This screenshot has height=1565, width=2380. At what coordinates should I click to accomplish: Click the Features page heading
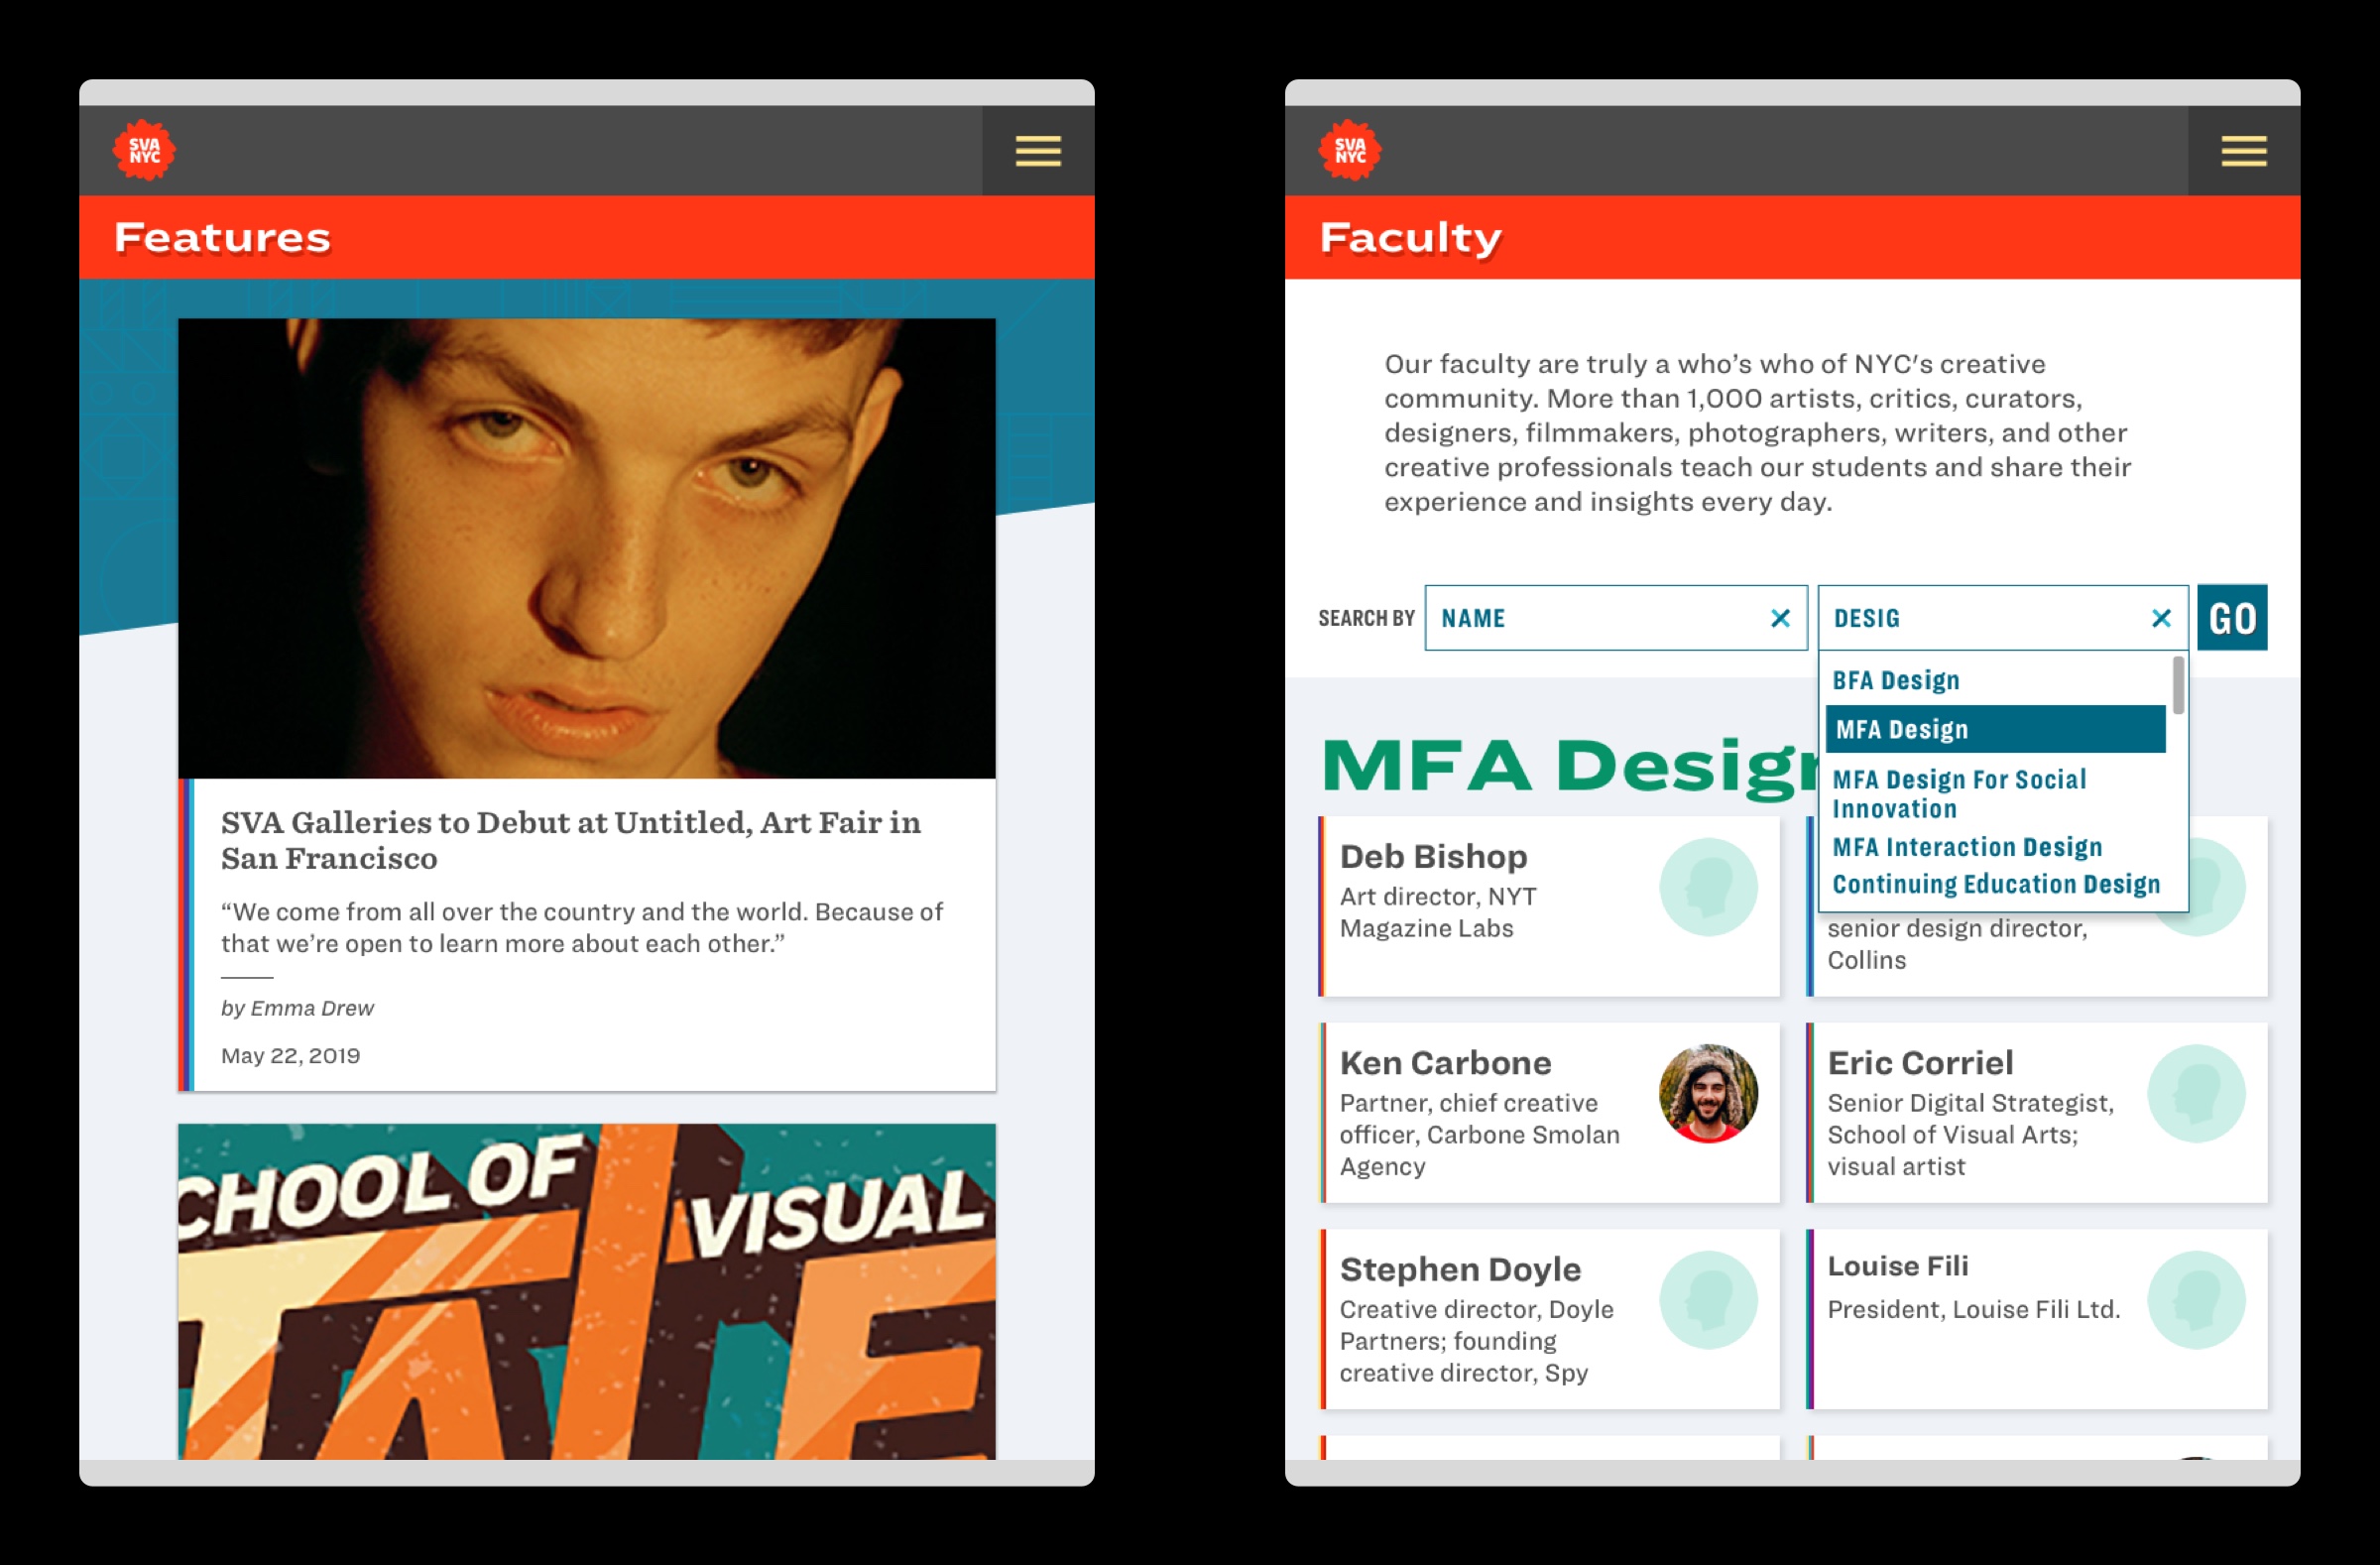click(222, 238)
